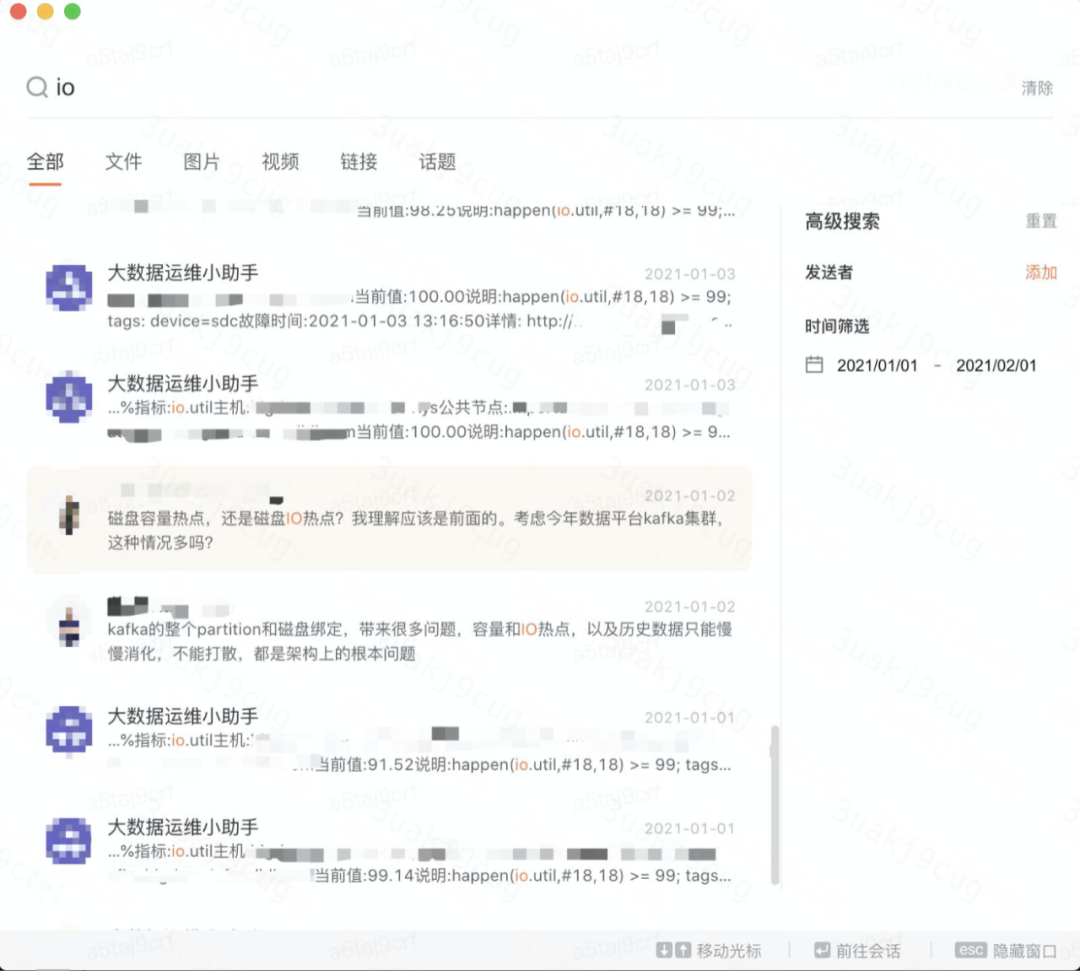Click 隐藏窗口 in footer
Image resolution: width=1080 pixels, height=971 pixels.
pyautogui.click(x=1025, y=951)
